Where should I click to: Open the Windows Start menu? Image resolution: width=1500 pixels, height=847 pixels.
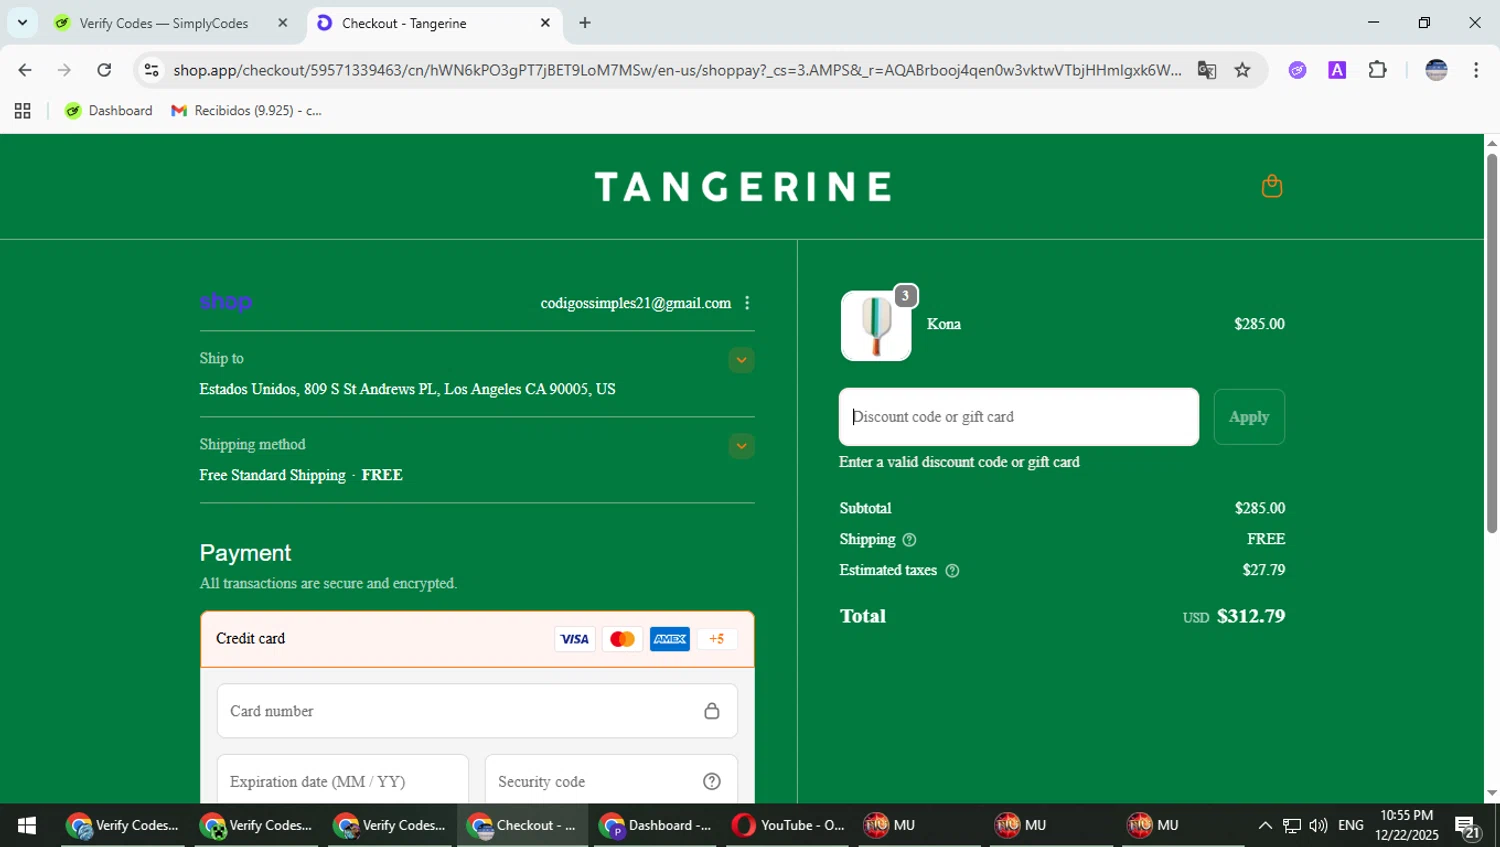27,825
